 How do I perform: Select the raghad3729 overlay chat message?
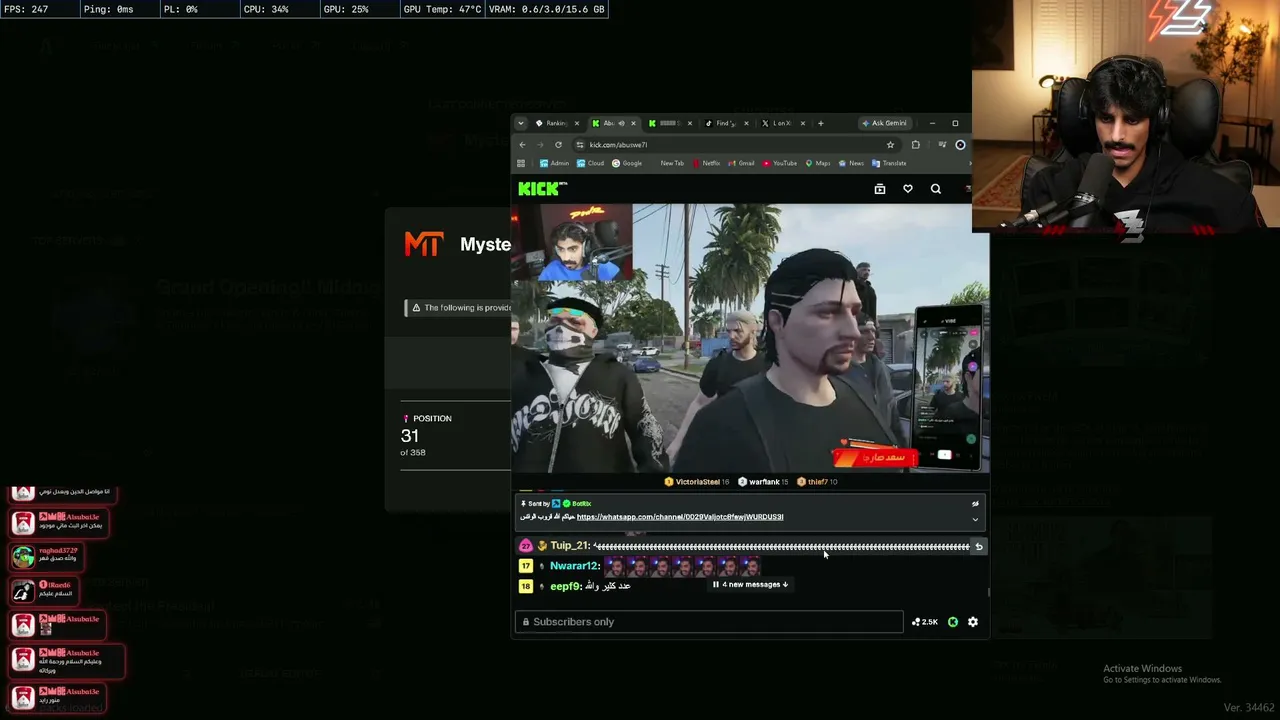(x=46, y=556)
